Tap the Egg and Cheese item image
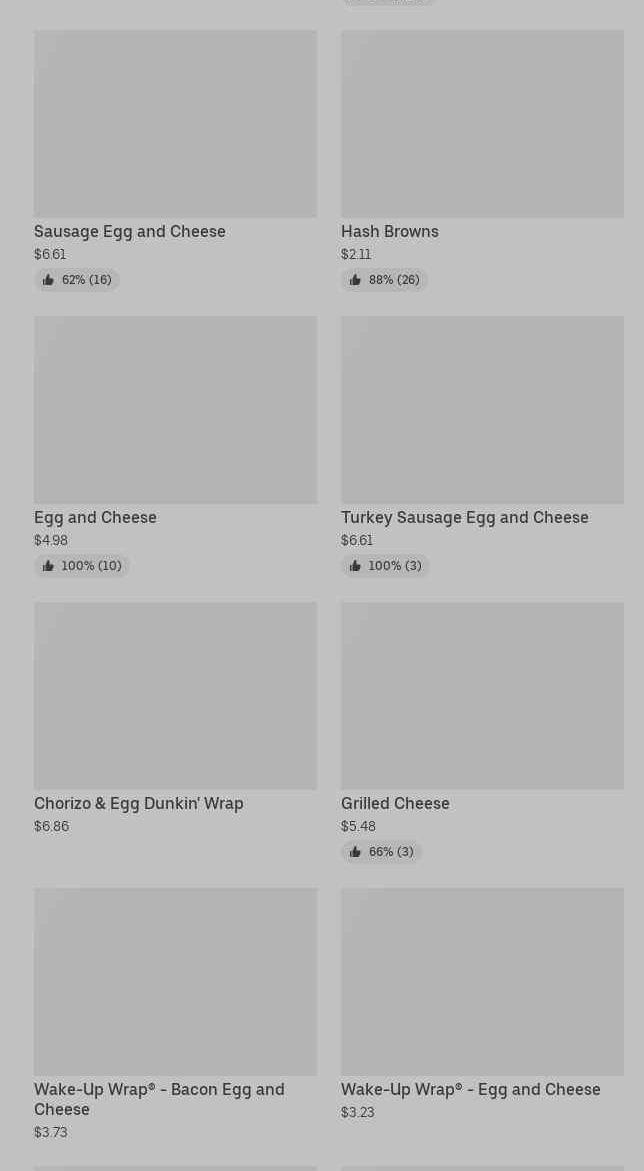Viewport: 644px width, 1171px height. tap(175, 409)
